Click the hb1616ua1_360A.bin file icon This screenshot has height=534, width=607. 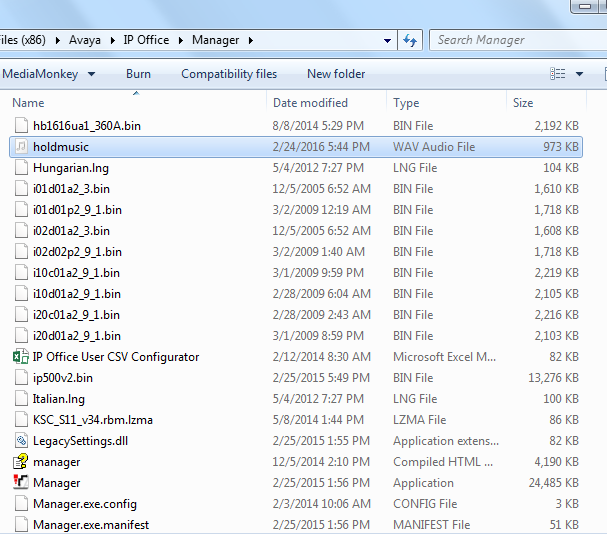click(21, 125)
